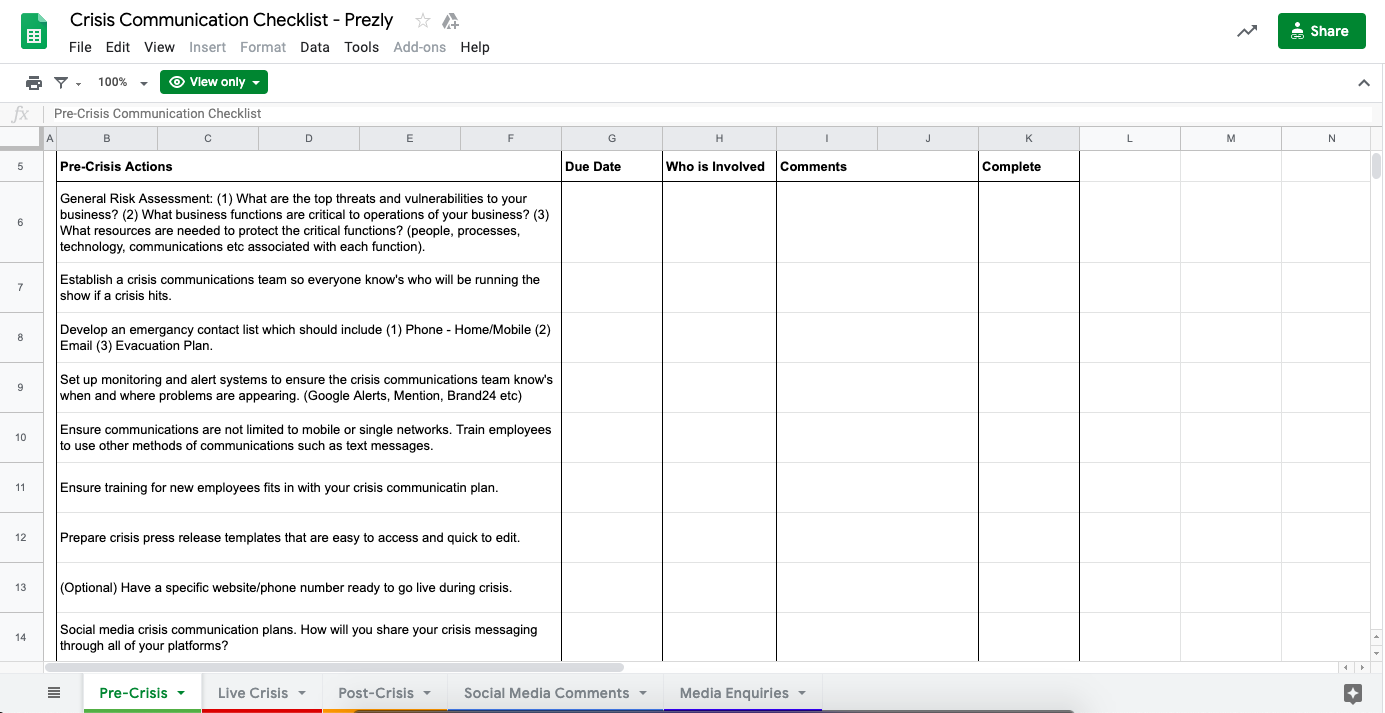1385x713 pixels.
Task: Click the Explore icon at bottom right
Action: 1353,693
